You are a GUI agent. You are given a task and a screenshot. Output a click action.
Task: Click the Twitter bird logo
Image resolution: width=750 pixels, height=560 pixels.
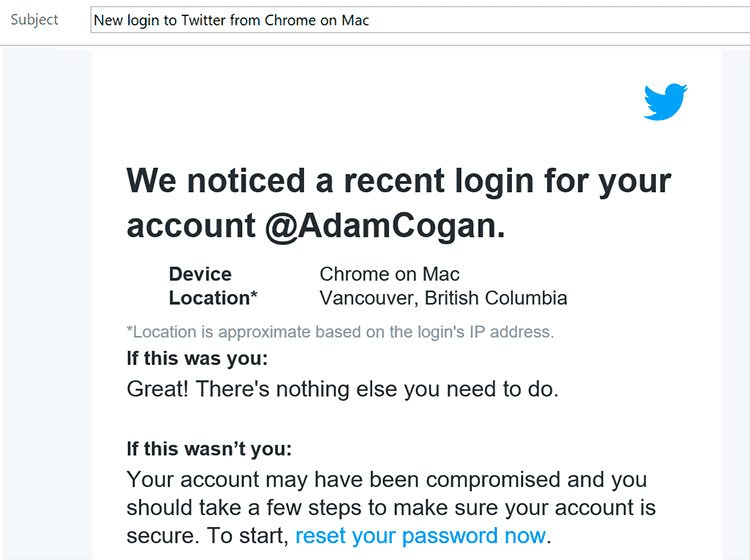click(665, 102)
